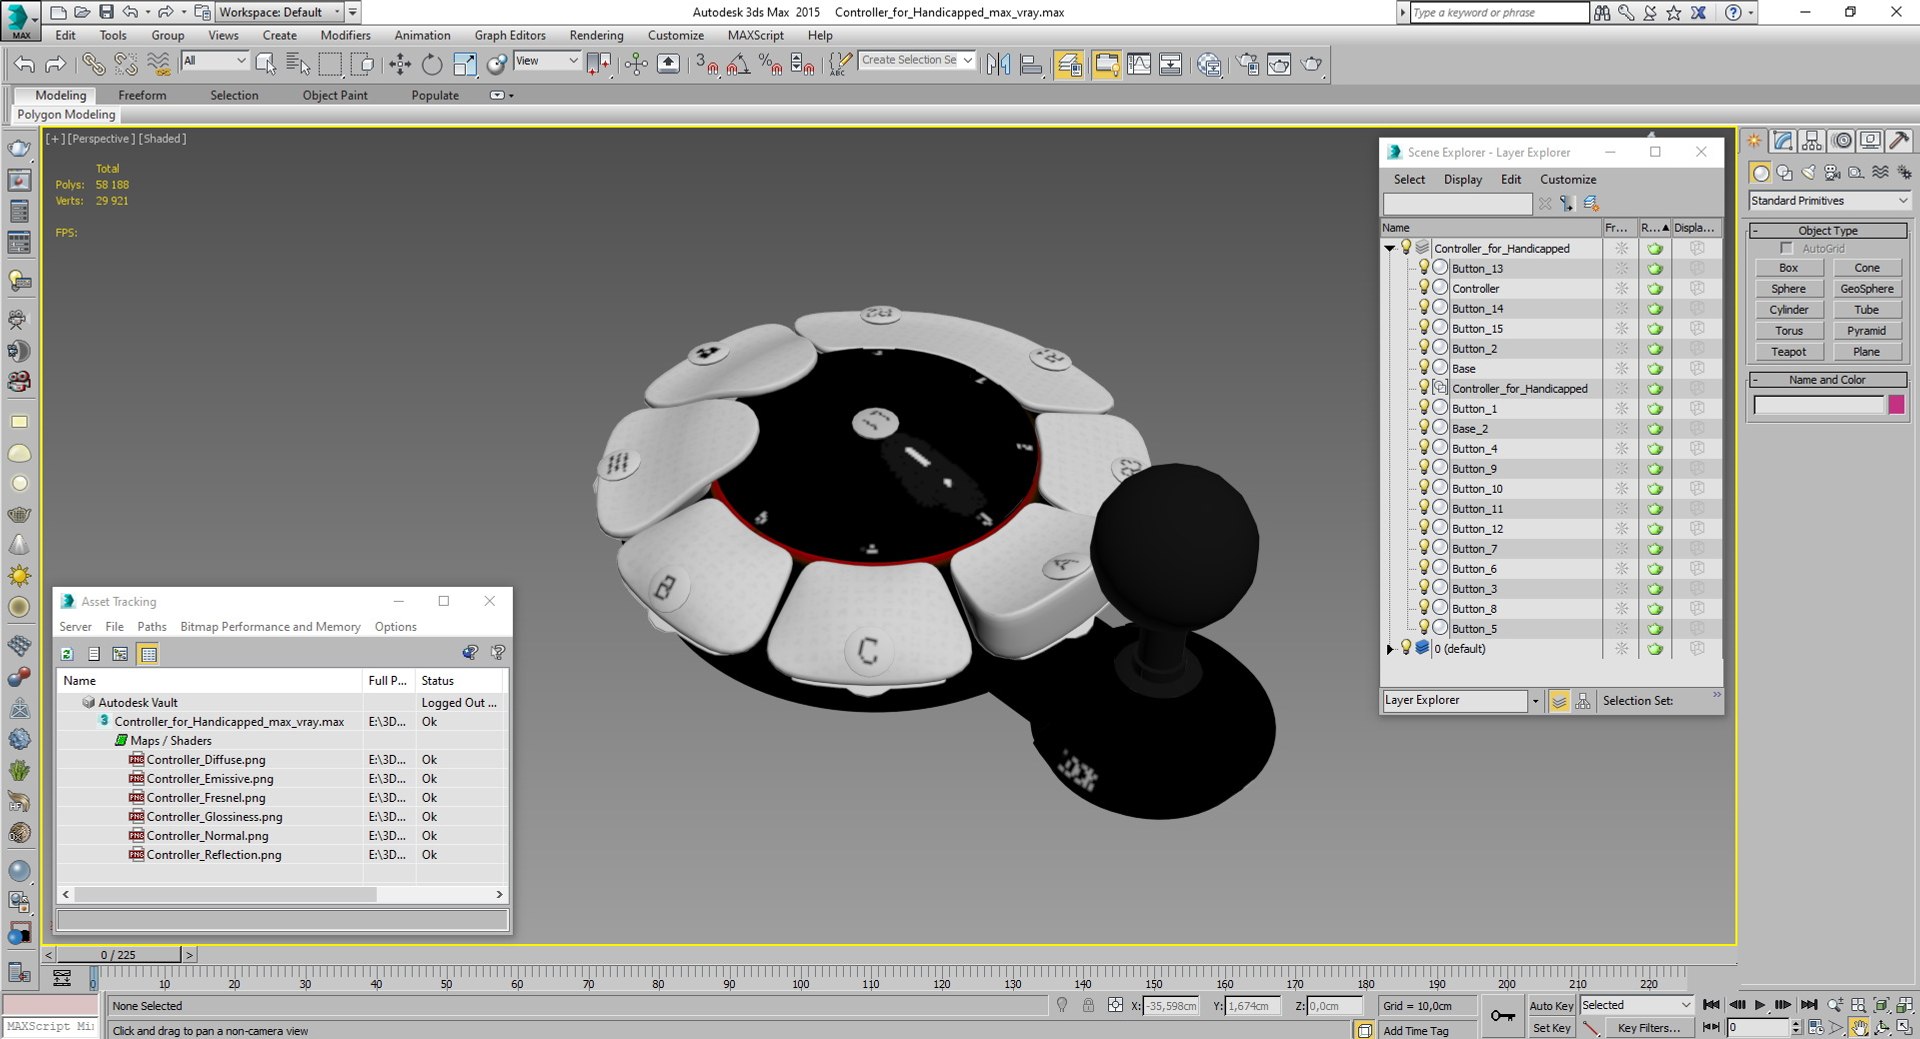Switch to the Hierarchy command panel tab
The height and width of the screenshot is (1039, 1920).
click(x=1812, y=141)
